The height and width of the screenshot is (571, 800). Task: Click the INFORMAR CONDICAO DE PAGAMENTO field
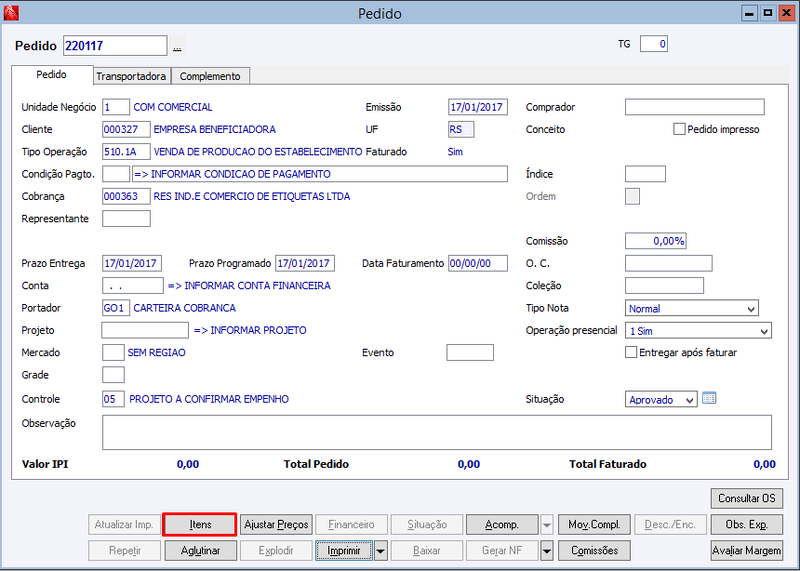point(320,174)
